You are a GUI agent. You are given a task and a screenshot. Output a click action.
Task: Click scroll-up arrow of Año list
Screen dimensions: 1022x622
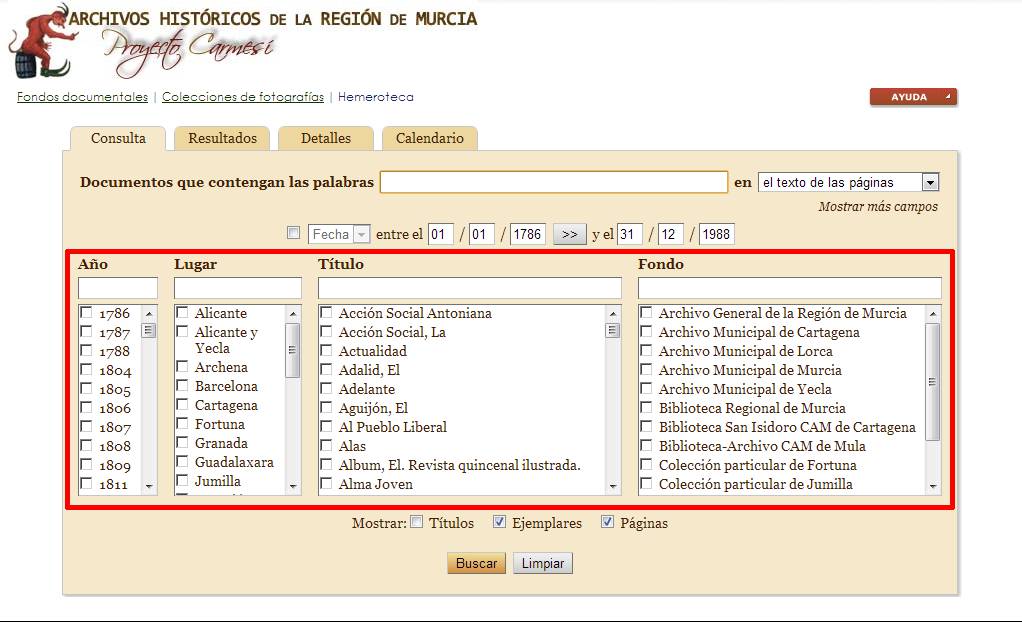coord(149,314)
